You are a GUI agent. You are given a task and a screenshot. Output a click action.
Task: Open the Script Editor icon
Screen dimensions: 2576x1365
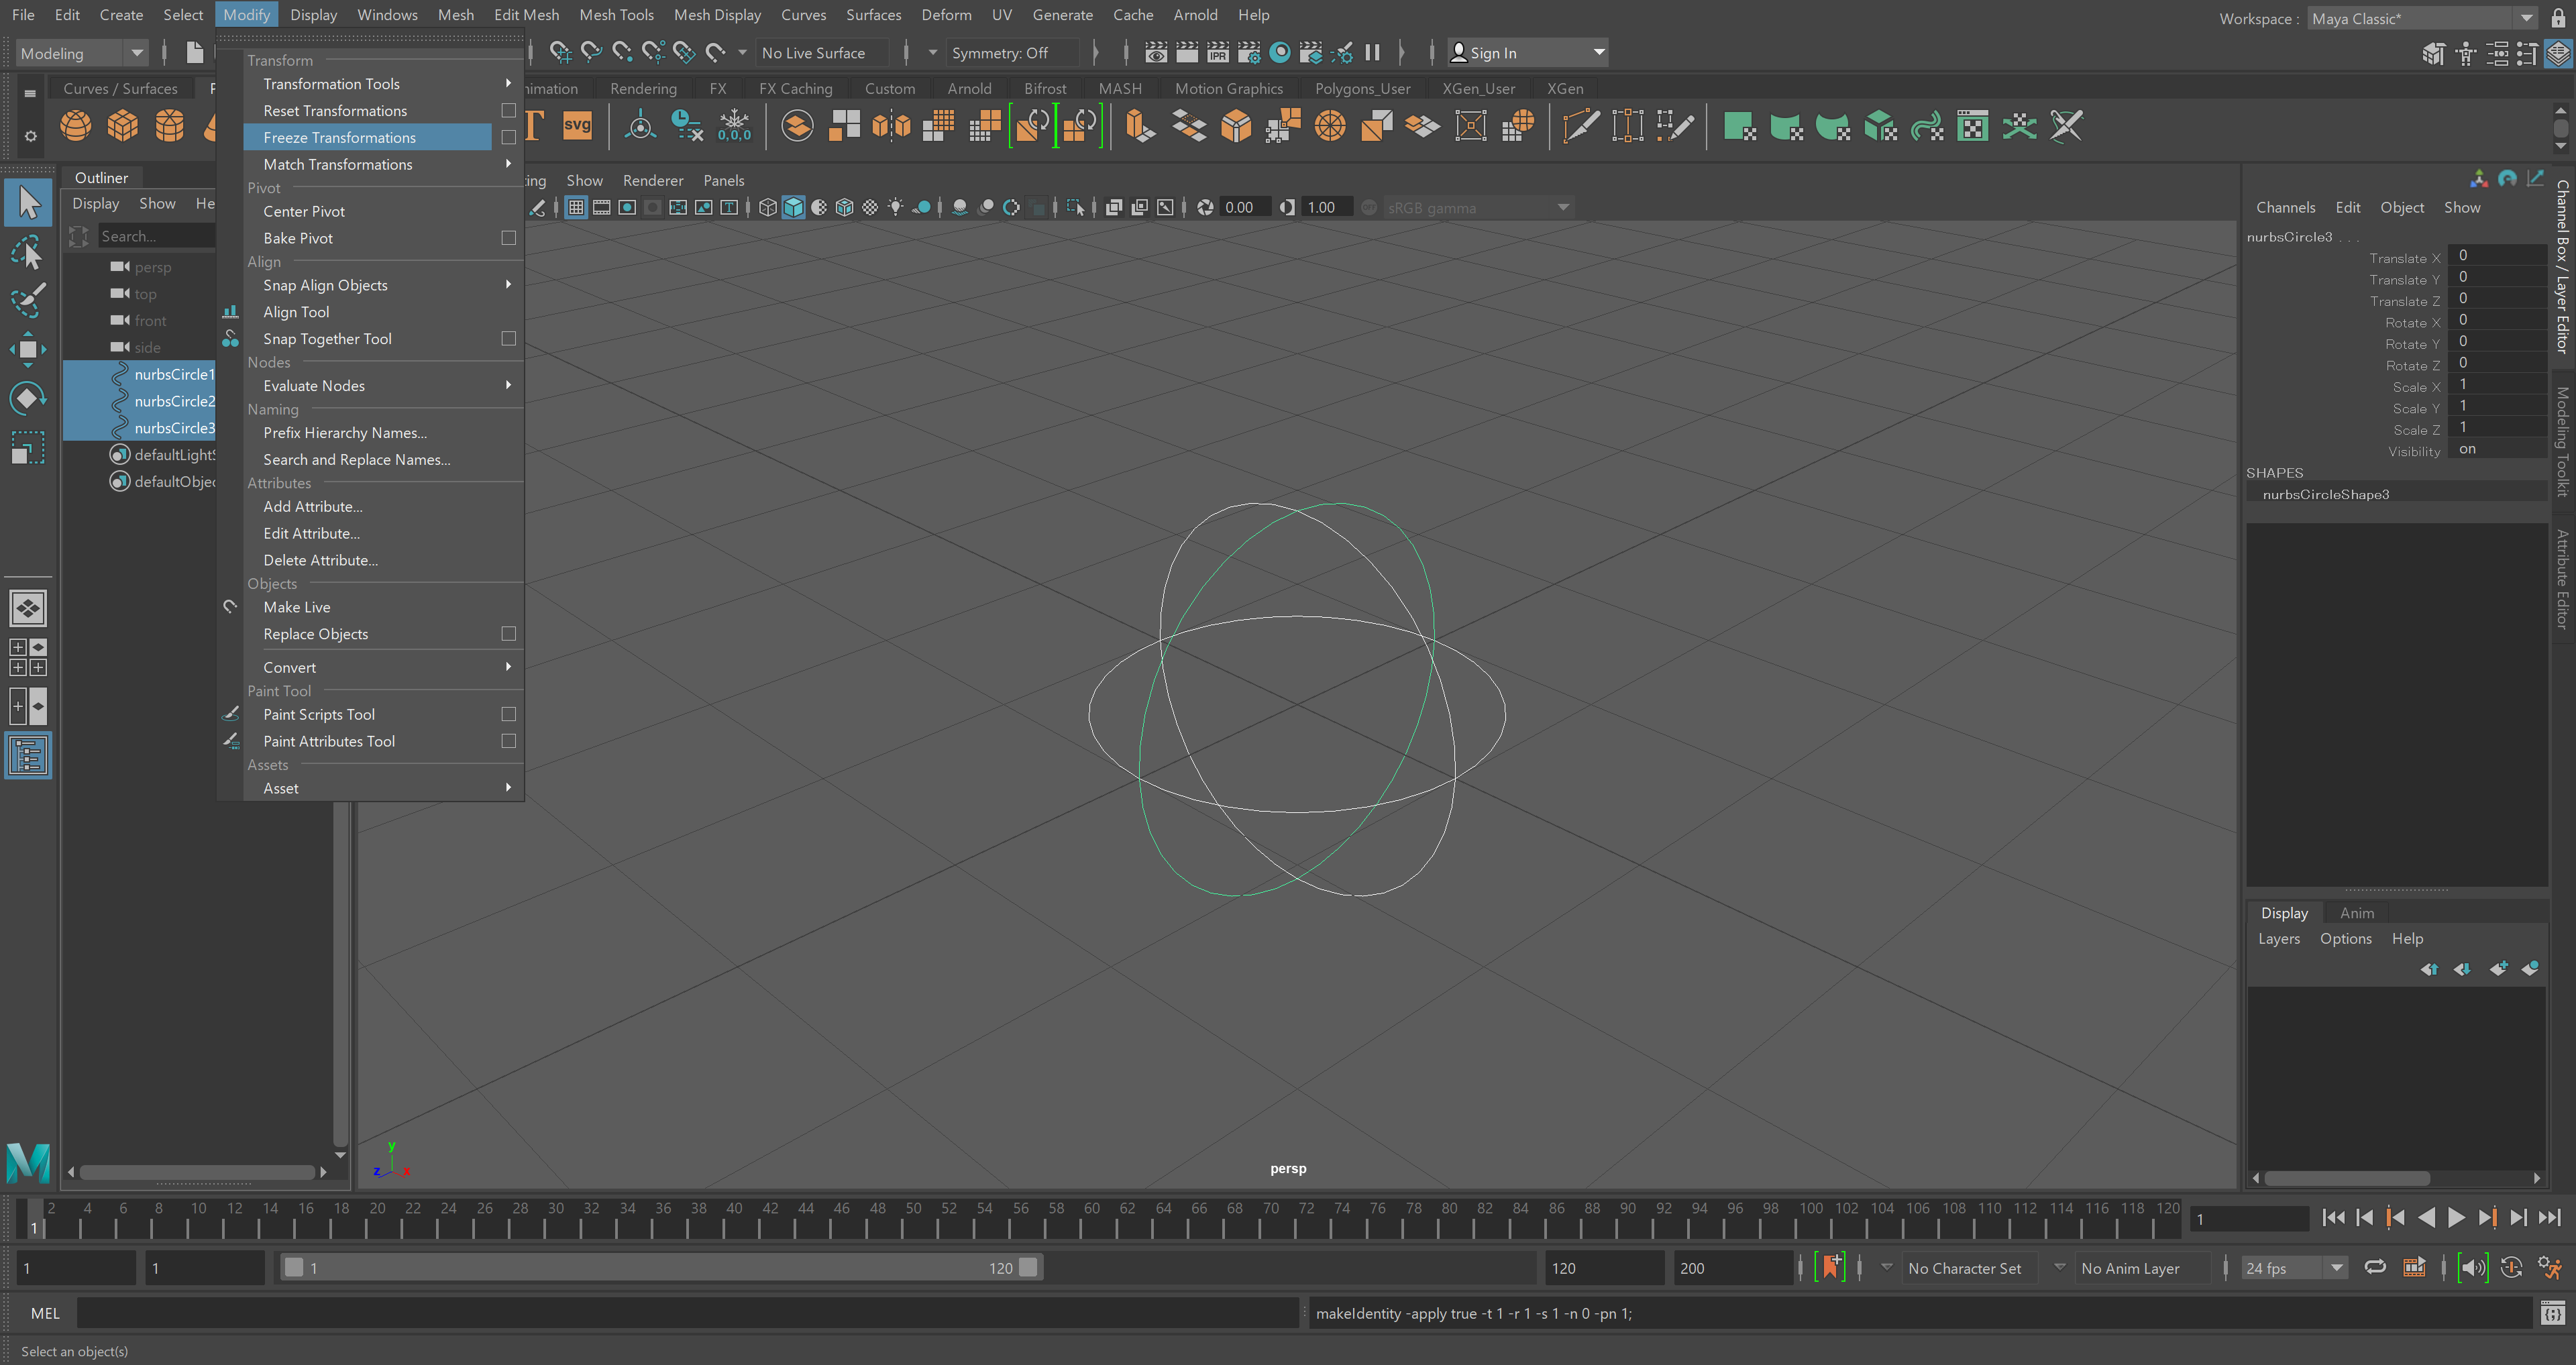pos(2552,1313)
